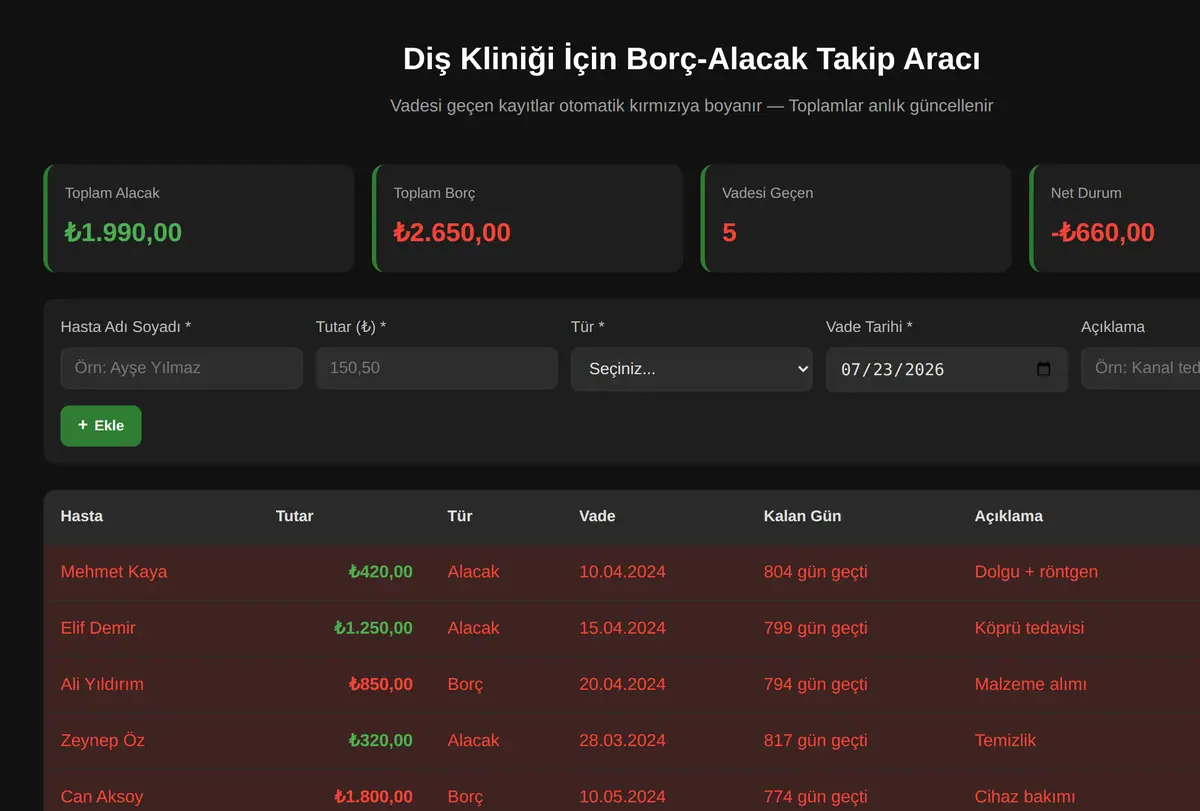Click due date 15.04.2024
This screenshot has width=1200, height=811.
pyautogui.click(x=622, y=628)
